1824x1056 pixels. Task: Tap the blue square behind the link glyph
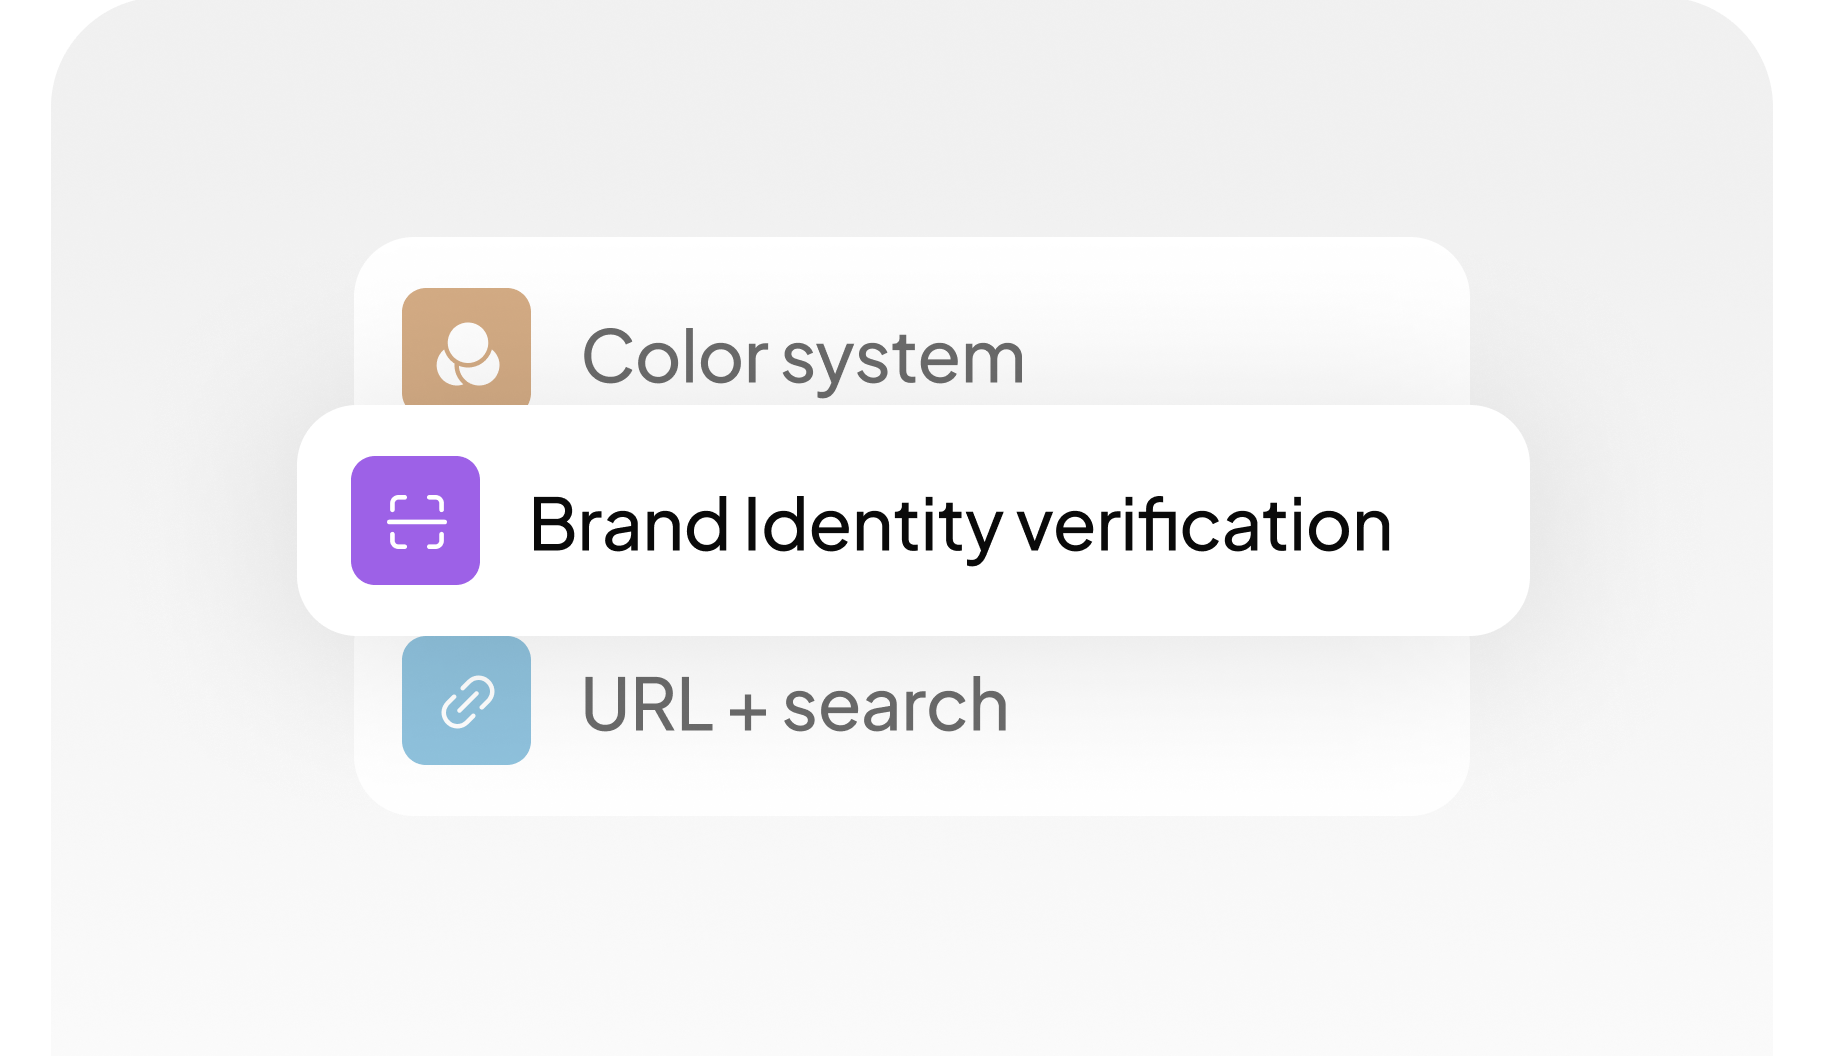(x=467, y=700)
